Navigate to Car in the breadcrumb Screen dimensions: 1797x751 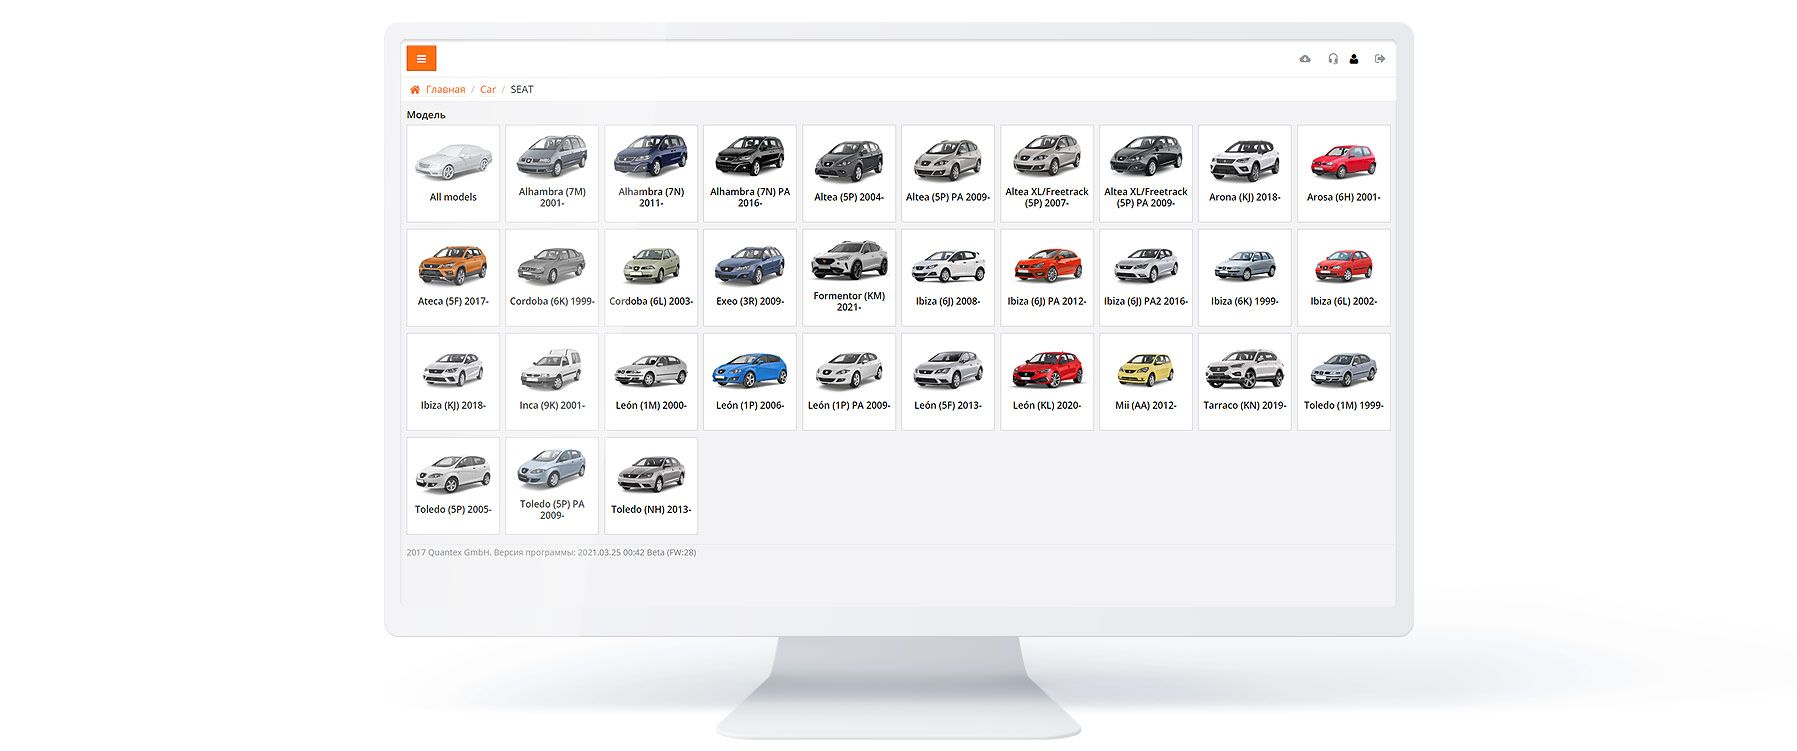click(487, 90)
